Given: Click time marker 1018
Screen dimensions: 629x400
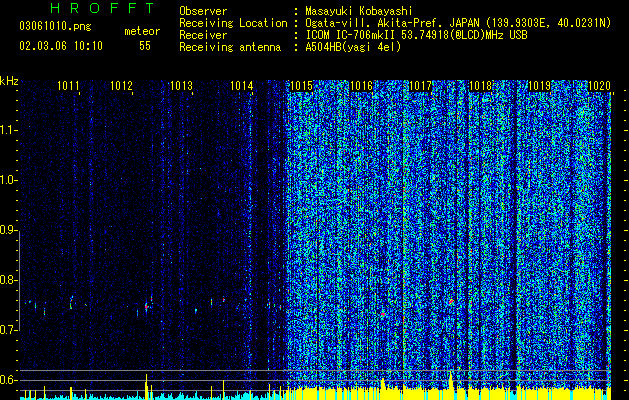Looking at the screenshot, I should (x=480, y=85).
